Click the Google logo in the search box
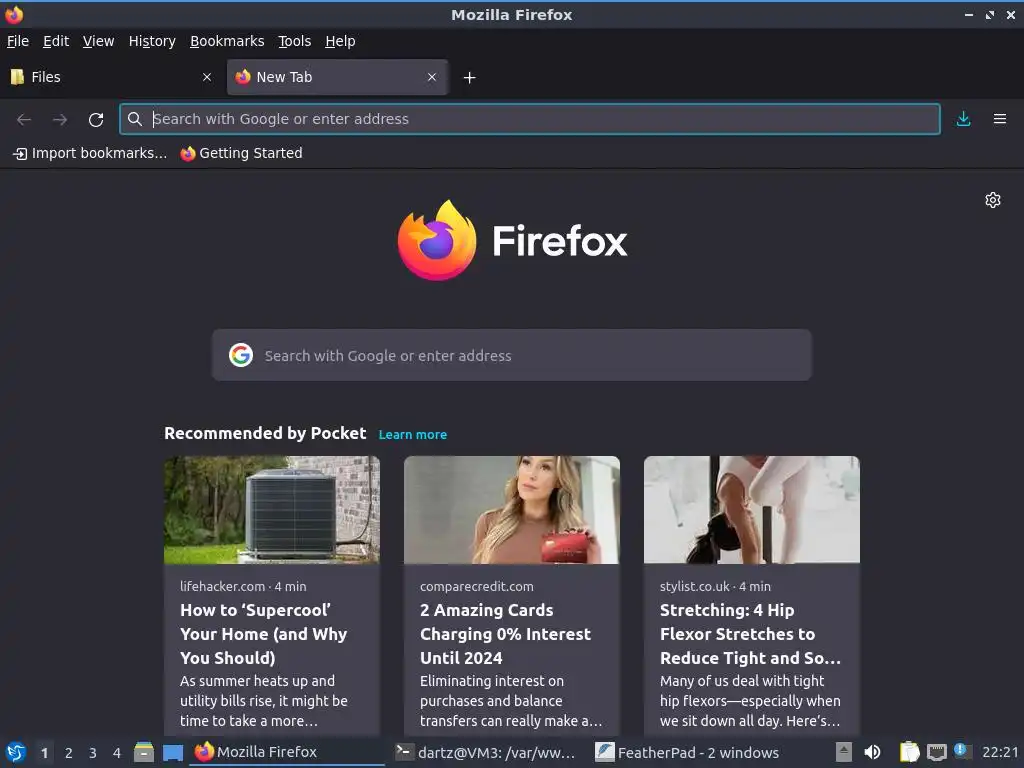Screen dimensions: 1024x768 click(x=241, y=355)
